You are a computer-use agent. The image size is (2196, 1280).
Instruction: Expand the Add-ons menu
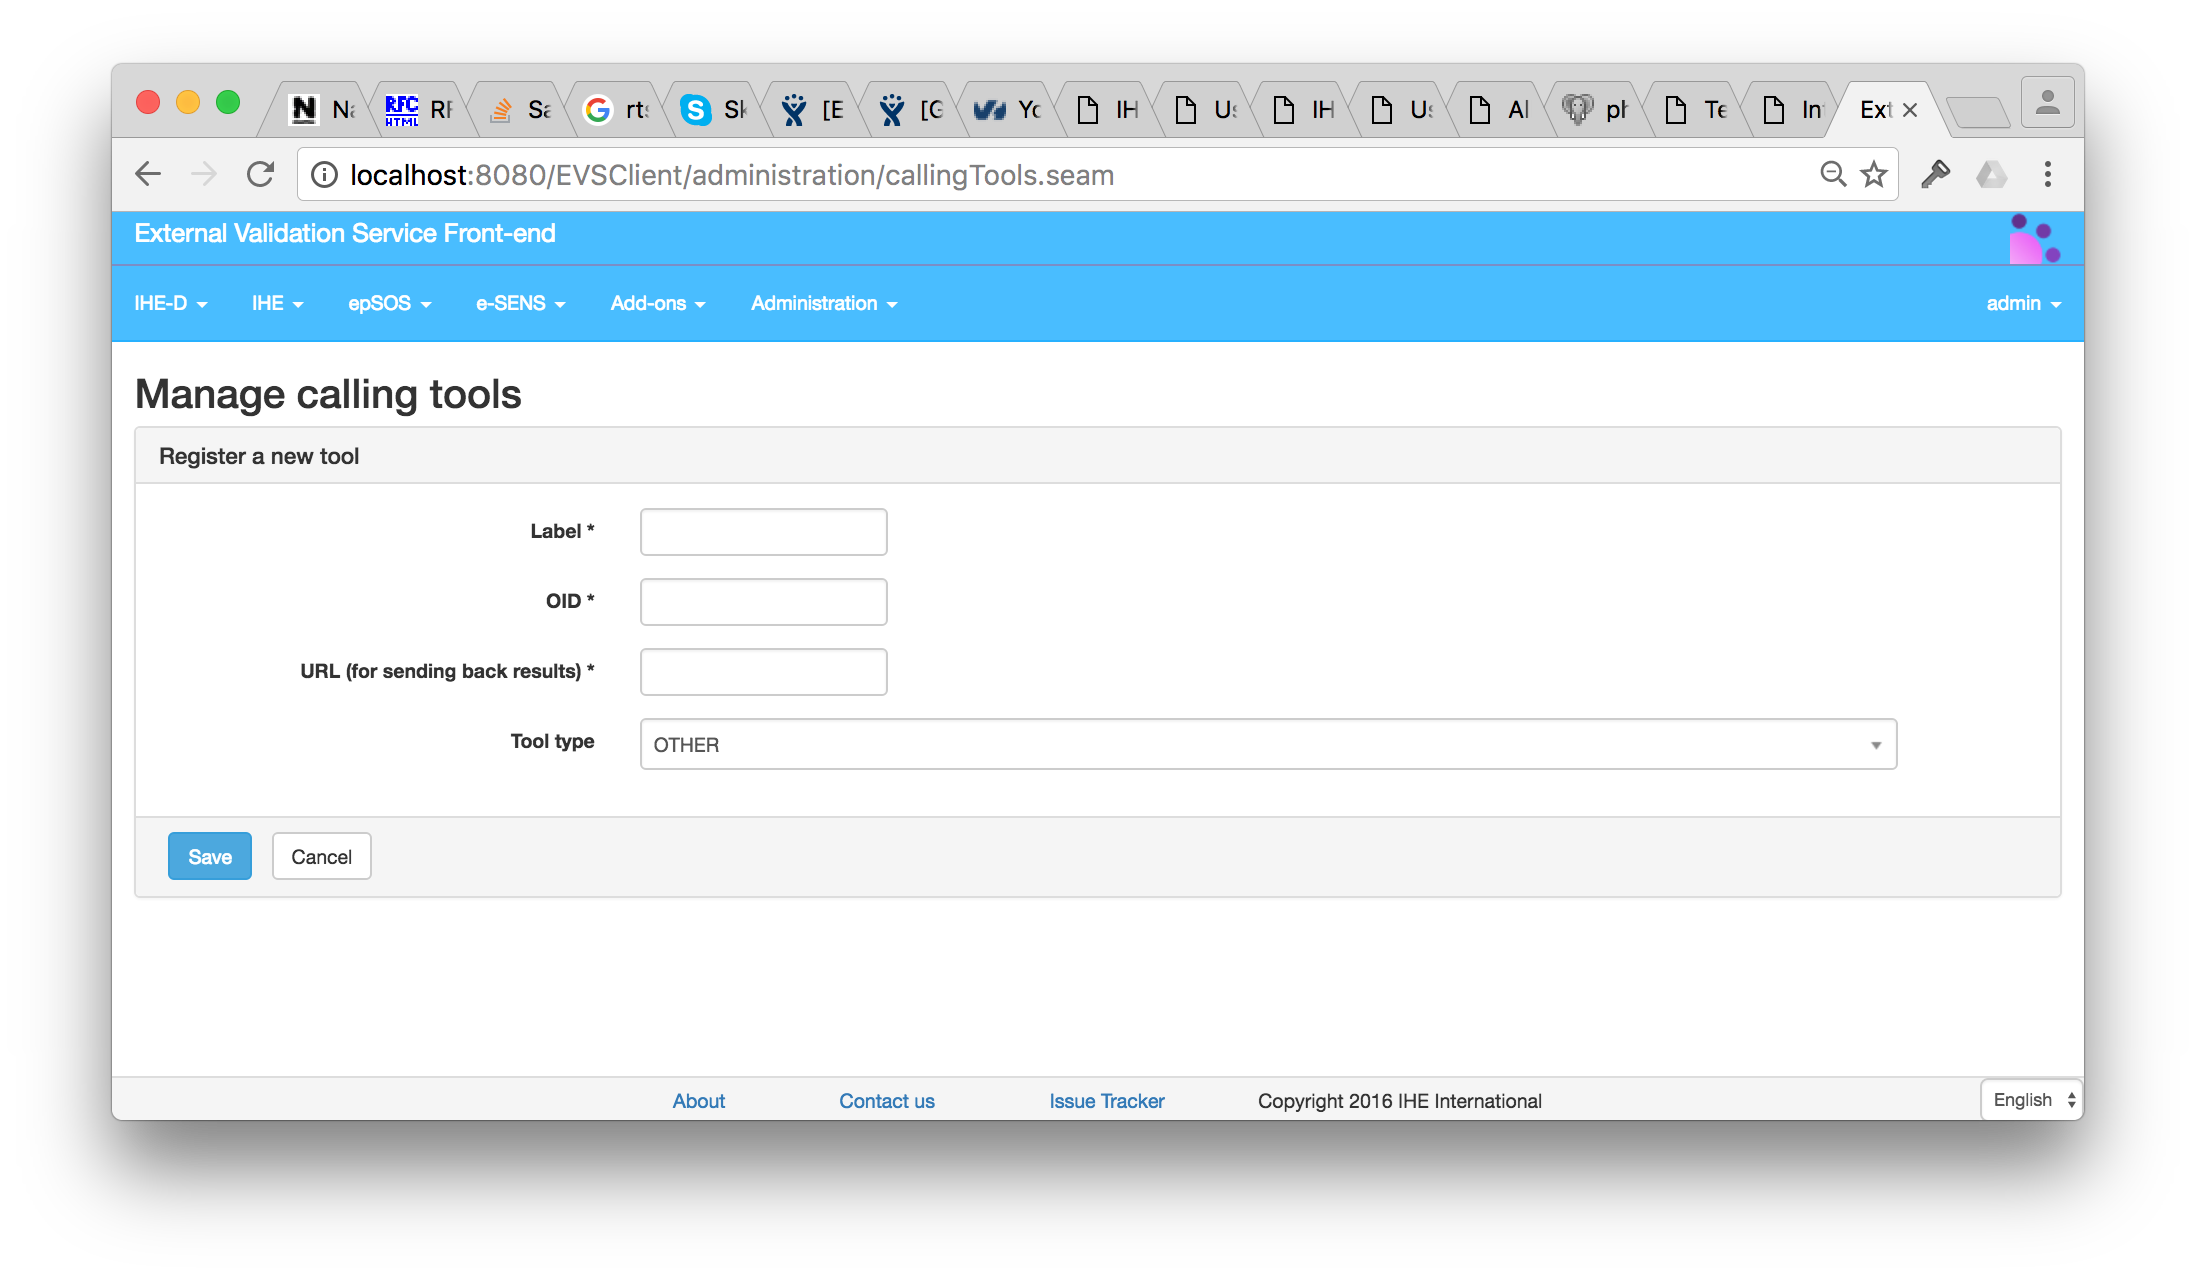(x=658, y=302)
